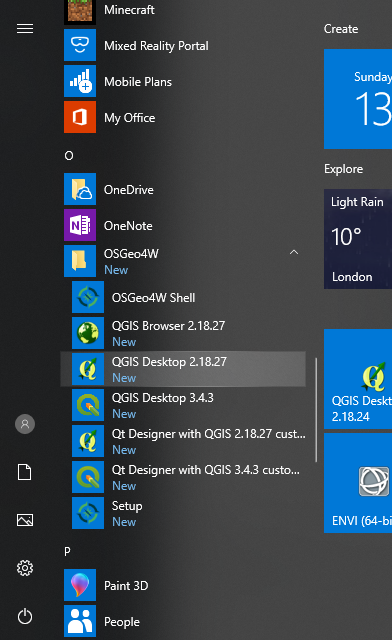Jump to letter O section header
This screenshot has width=392, height=640.
(69, 156)
